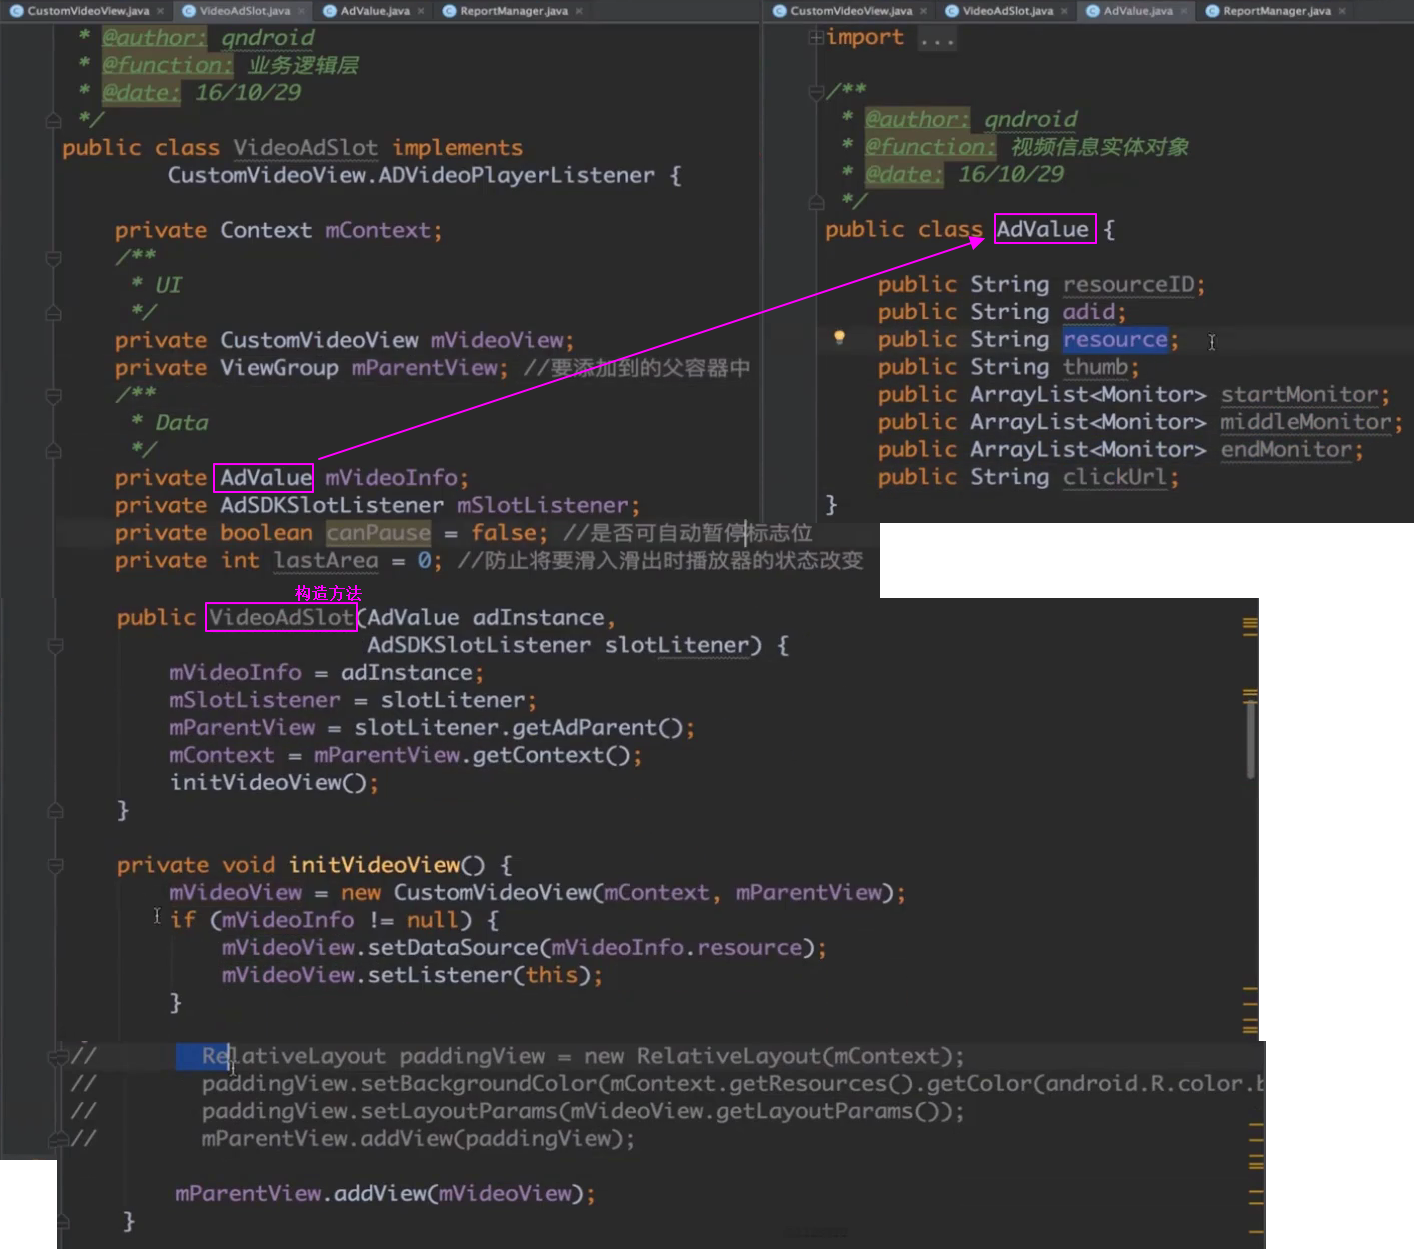This screenshot has height=1250, width=1415.
Task: Click the class icon on the left ReportManager.java tab
Action: [x=449, y=11]
